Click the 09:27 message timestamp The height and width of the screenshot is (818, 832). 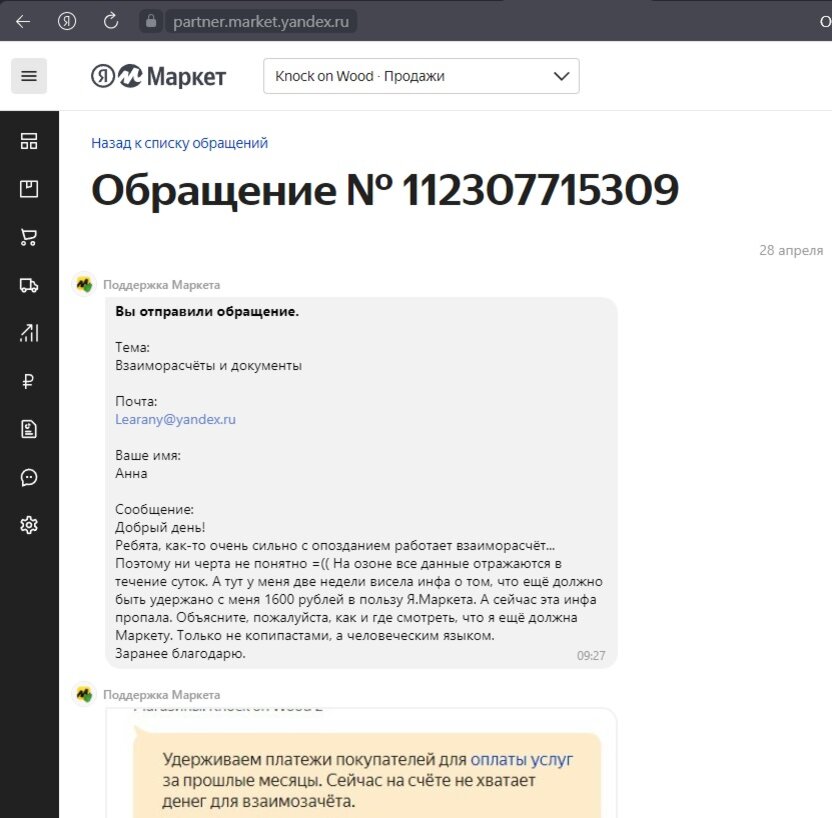coord(591,656)
